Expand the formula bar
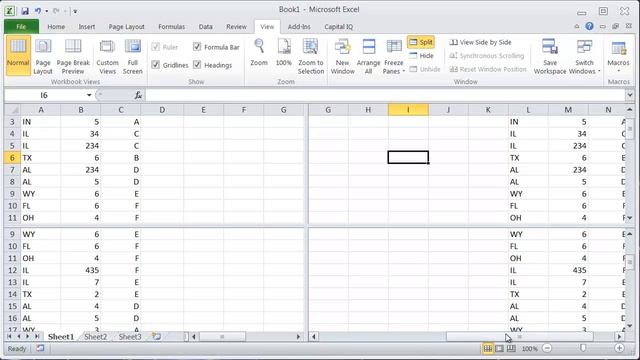The image size is (640, 360). click(630, 95)
